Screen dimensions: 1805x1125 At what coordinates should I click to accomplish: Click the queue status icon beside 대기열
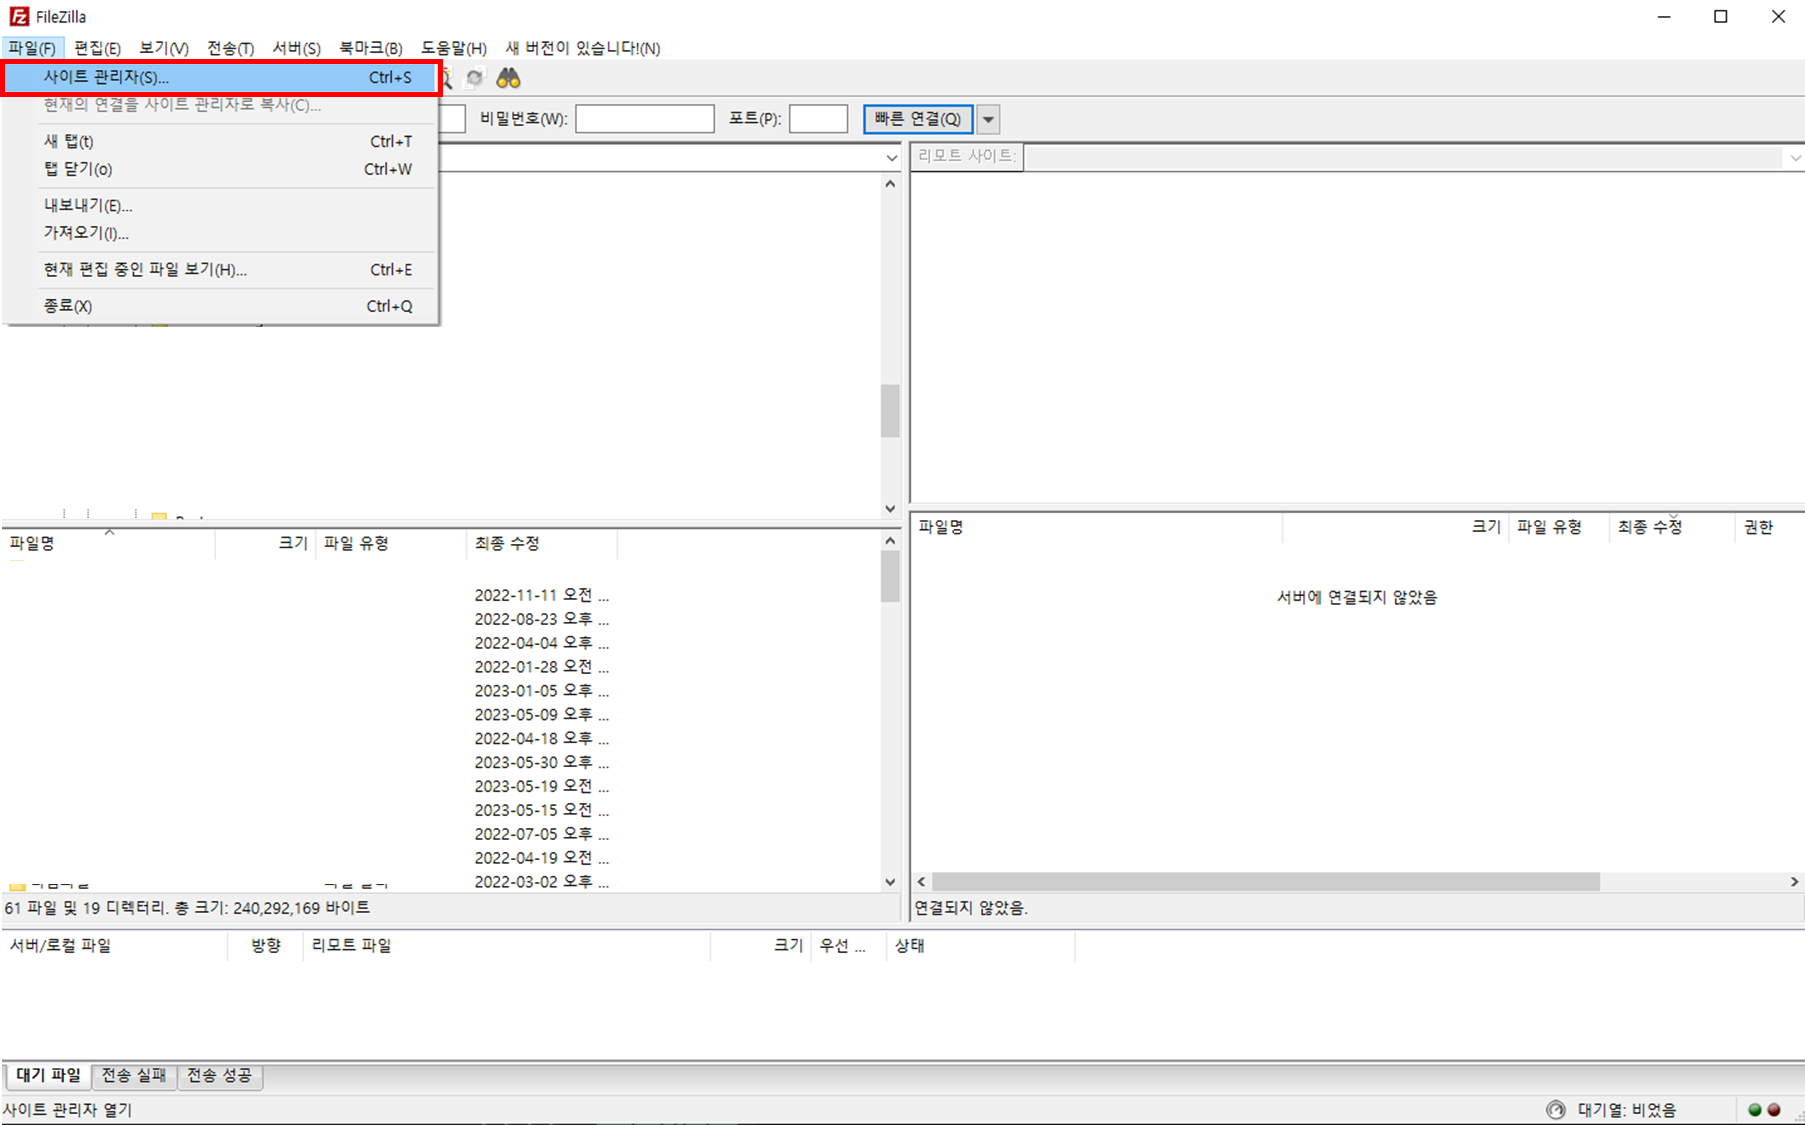(x=1556, y=1110)
